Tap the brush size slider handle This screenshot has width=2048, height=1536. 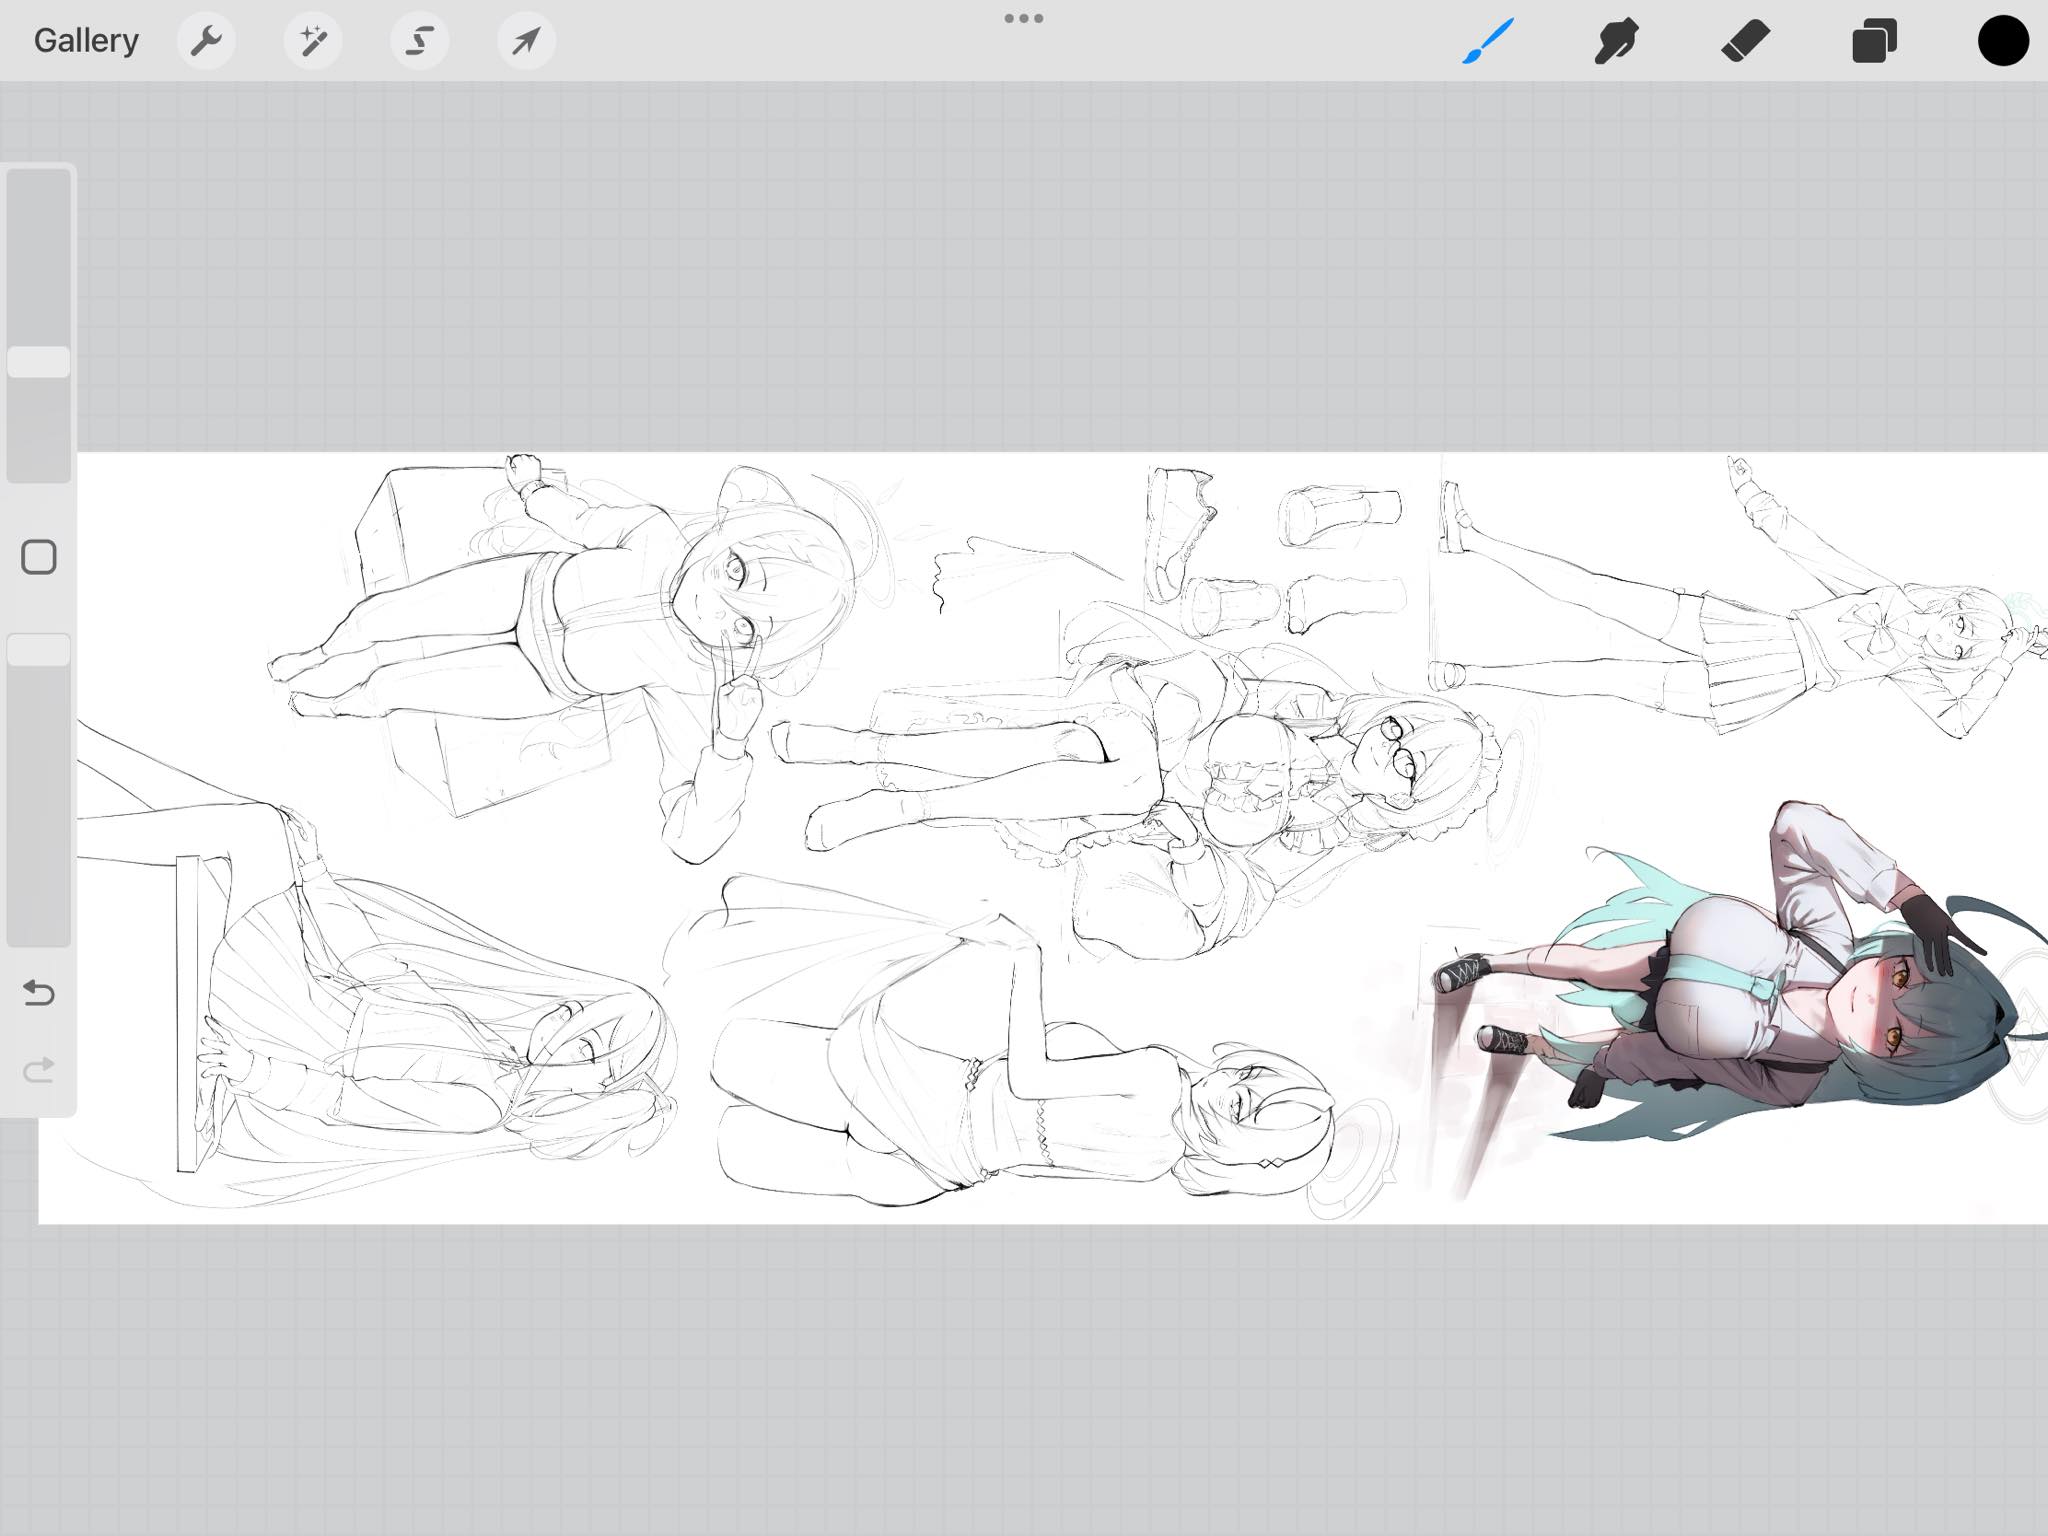pyautogui.click(x=39, y=362)
